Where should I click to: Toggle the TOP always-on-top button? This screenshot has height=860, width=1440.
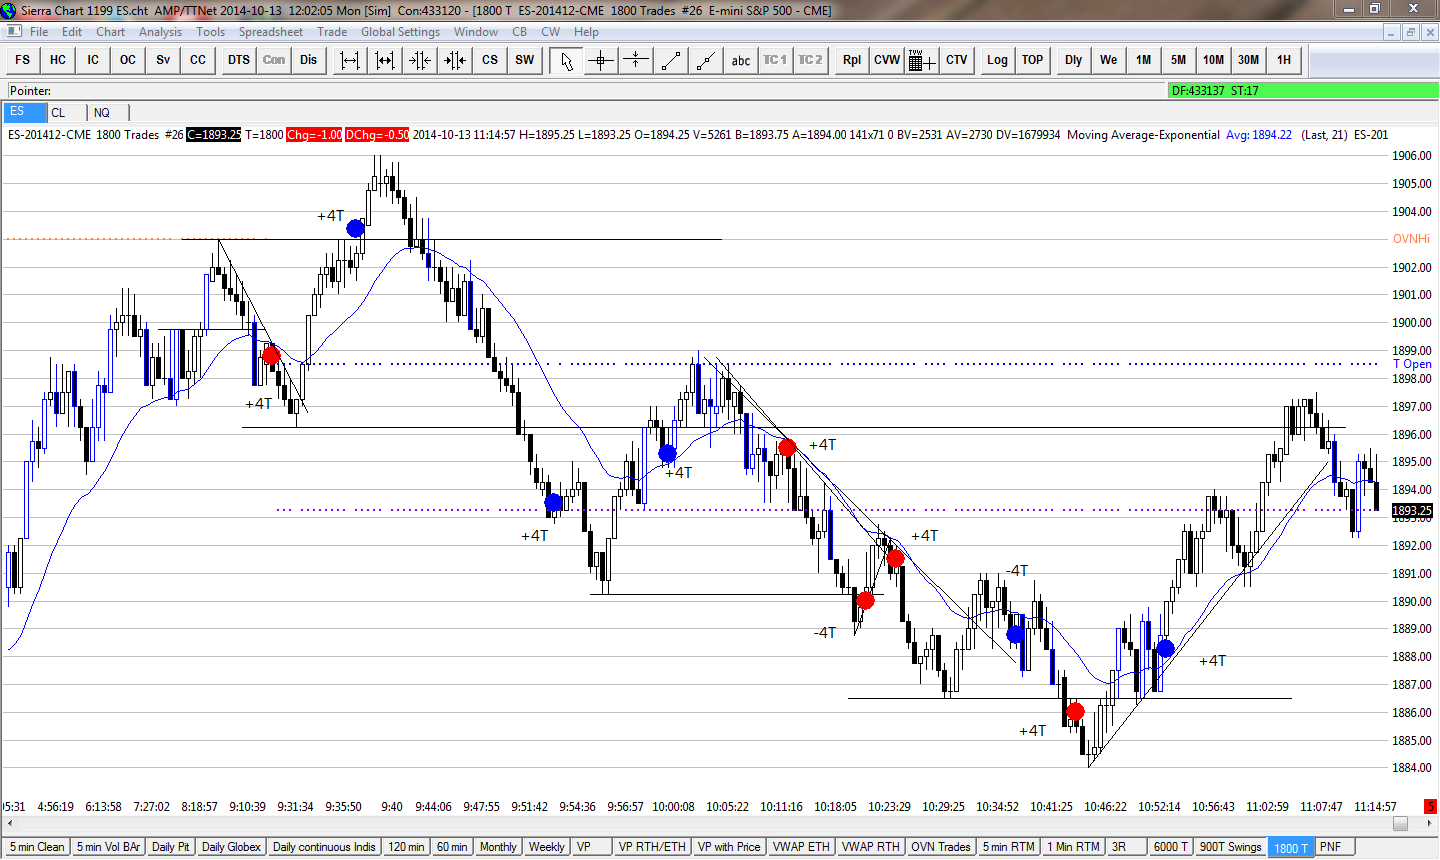(x=1033, y=60)
